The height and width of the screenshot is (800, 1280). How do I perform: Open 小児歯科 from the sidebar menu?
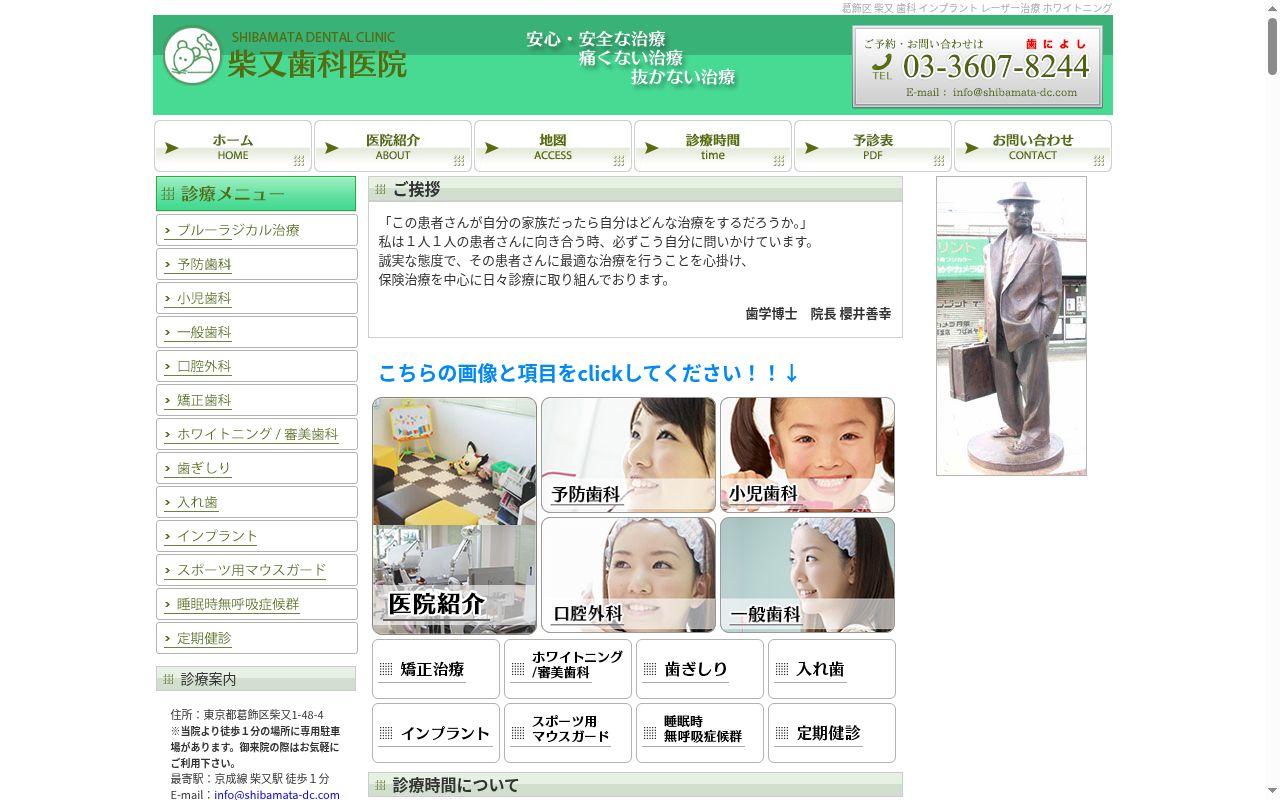pyautogui.click(x=257, y=298)
